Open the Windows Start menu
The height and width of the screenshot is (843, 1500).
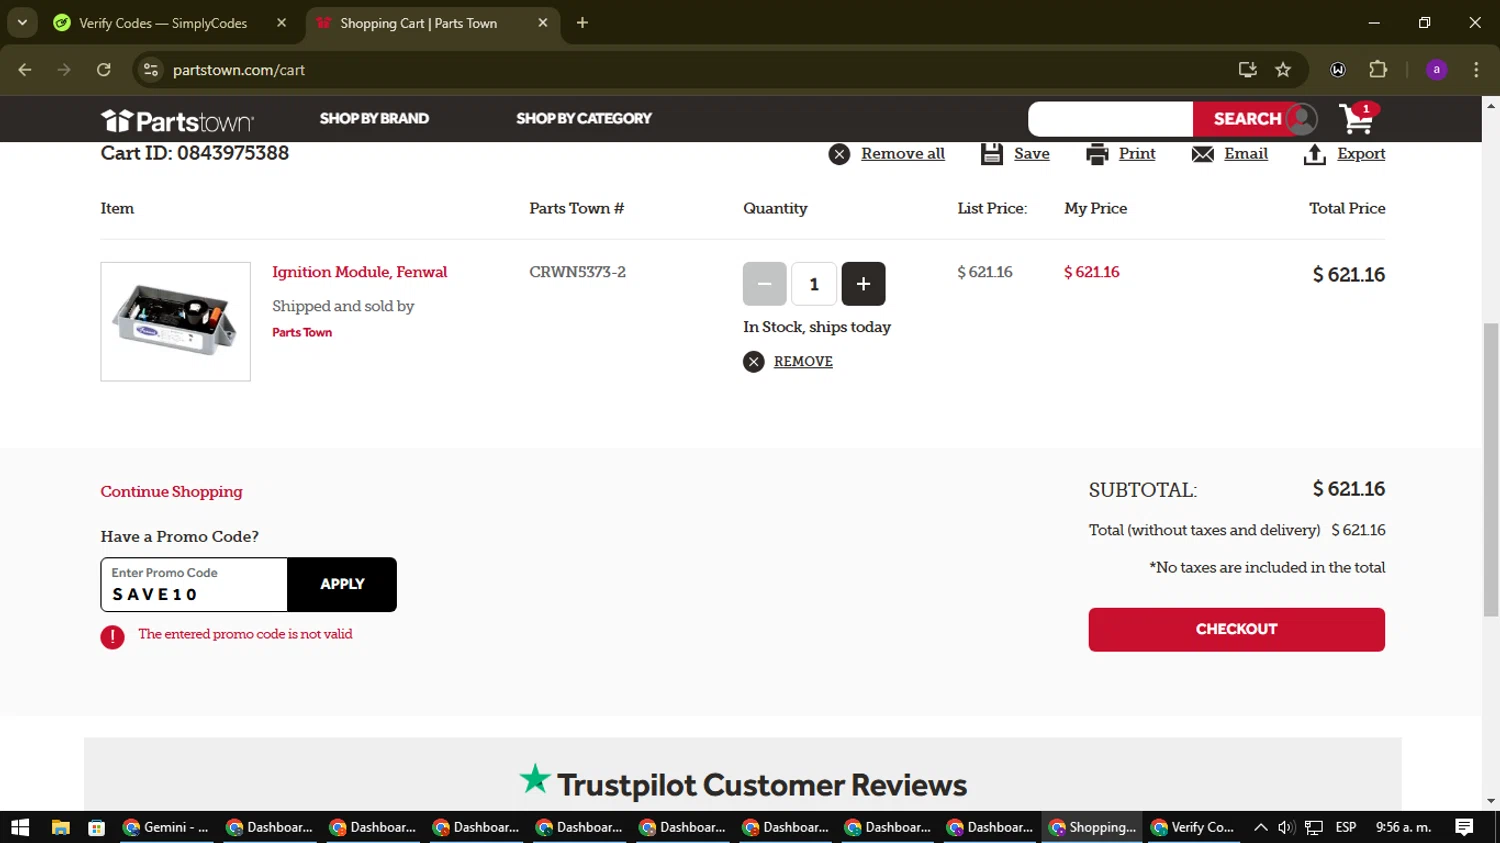tap(20, 827)
